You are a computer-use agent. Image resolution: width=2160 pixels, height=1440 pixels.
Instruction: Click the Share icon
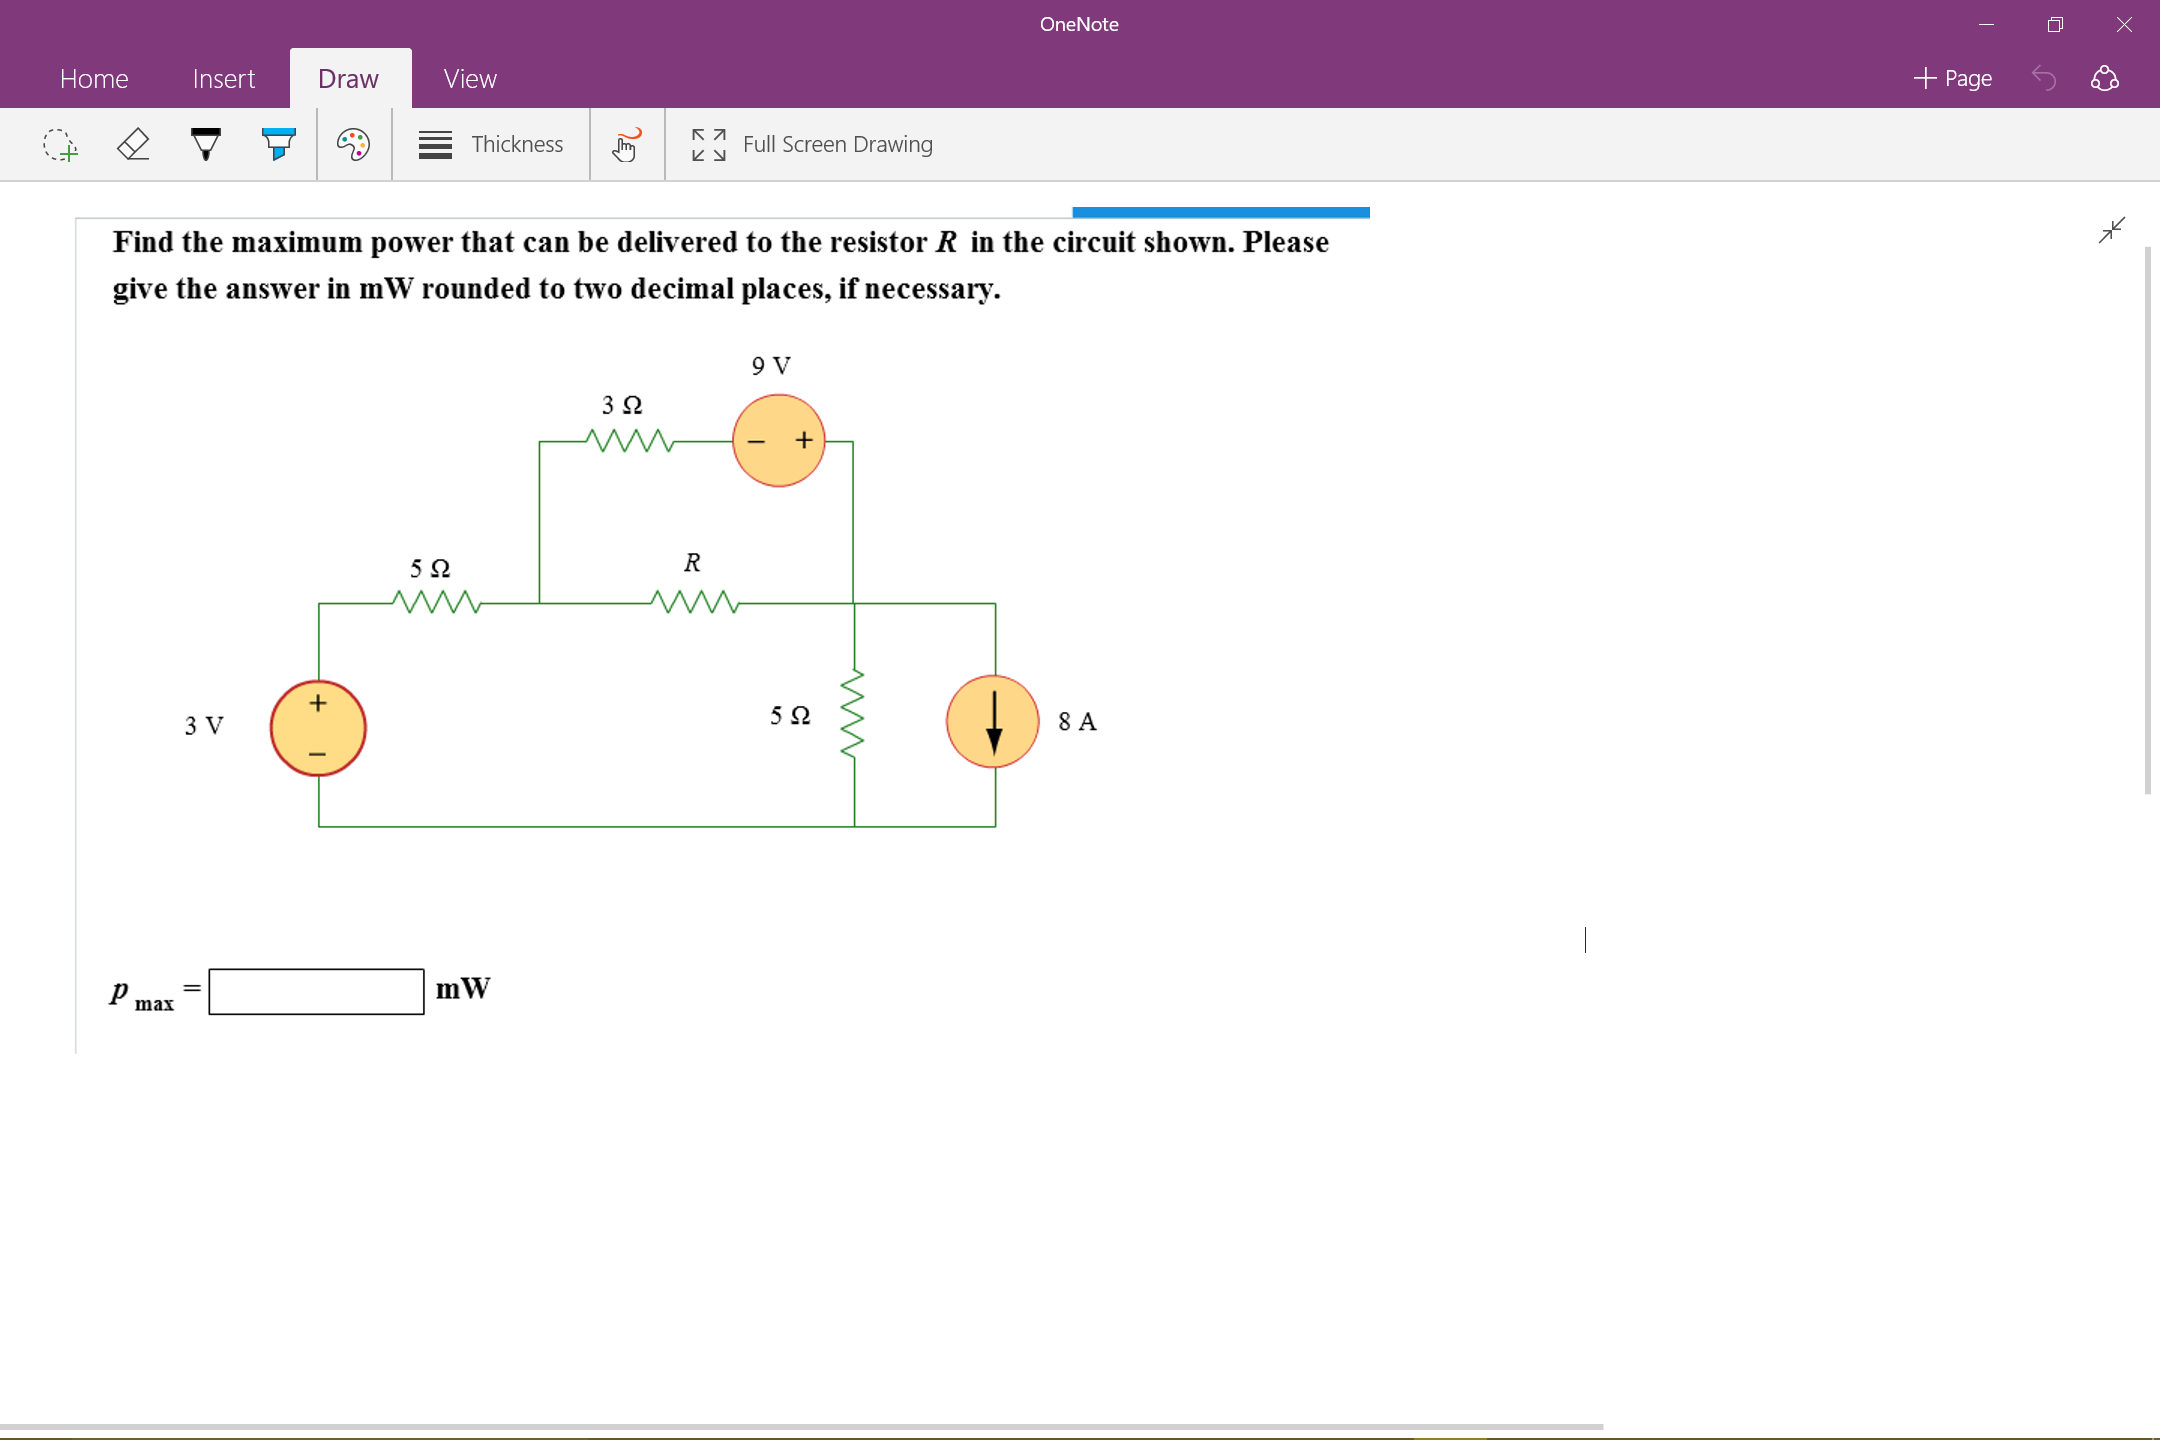(2105, 78)
